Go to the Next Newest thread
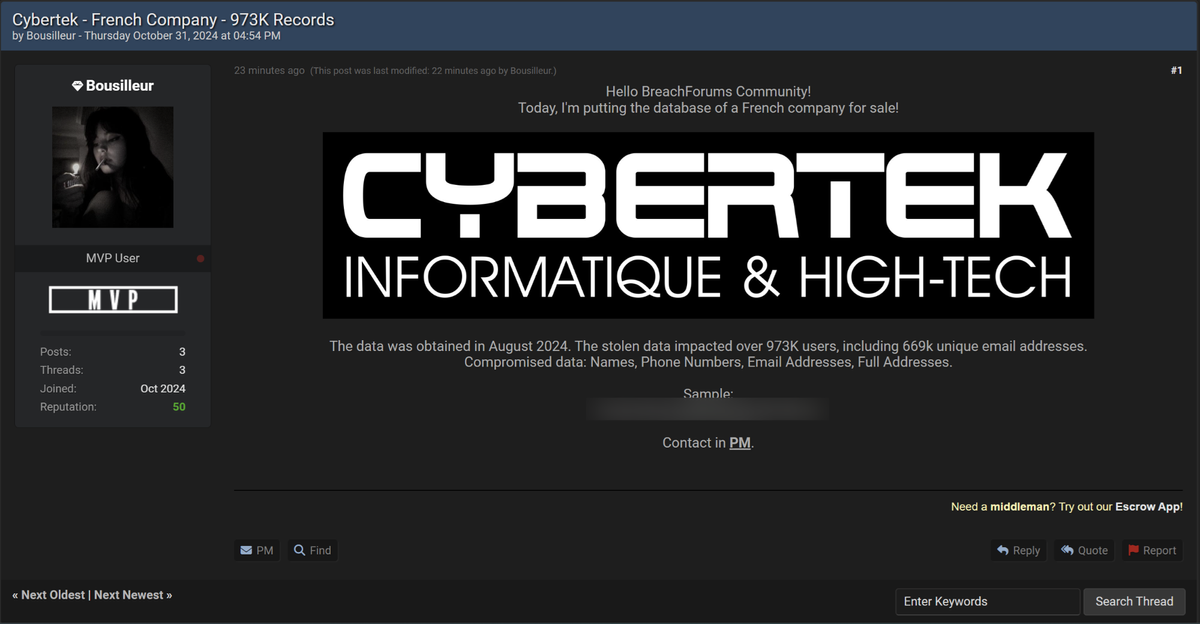This screenshot has width=1200, height=624. tap(131, 594)
